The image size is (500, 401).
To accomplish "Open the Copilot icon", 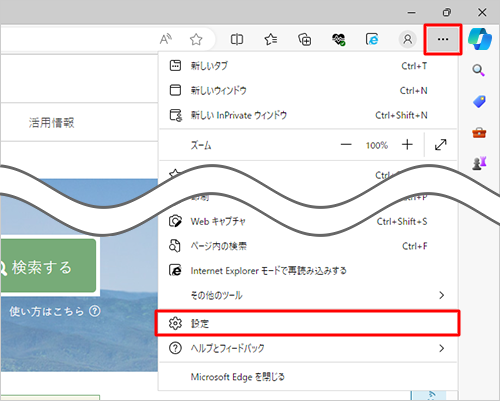I will pos(480,39).
